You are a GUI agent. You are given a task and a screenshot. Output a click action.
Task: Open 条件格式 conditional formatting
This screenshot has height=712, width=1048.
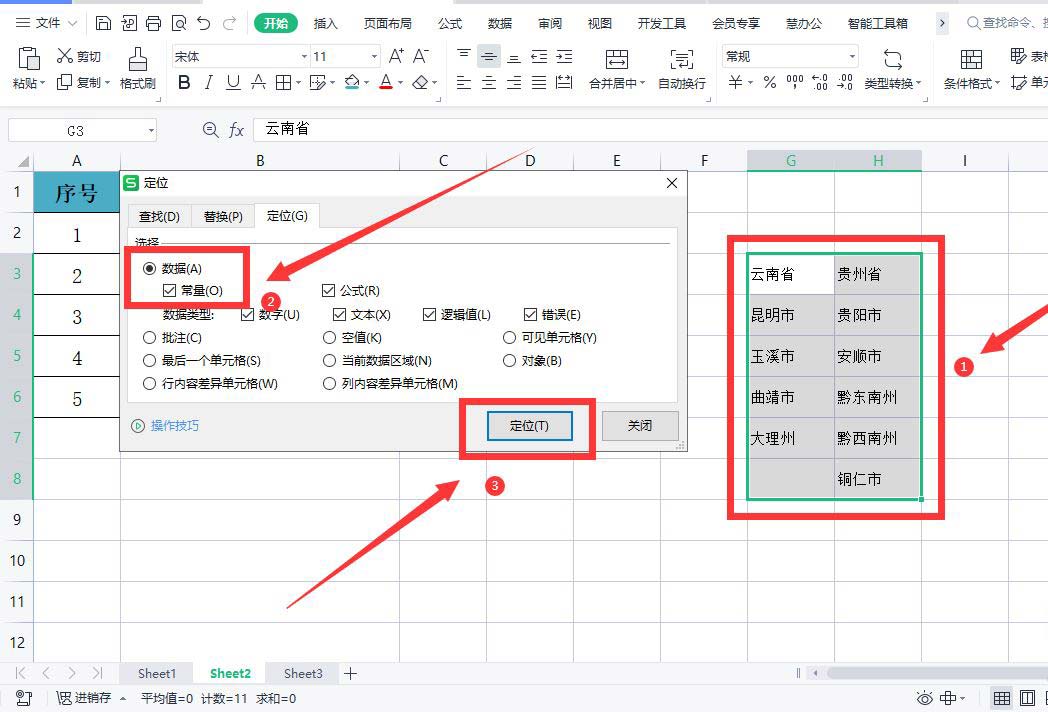tap(971, 68)
